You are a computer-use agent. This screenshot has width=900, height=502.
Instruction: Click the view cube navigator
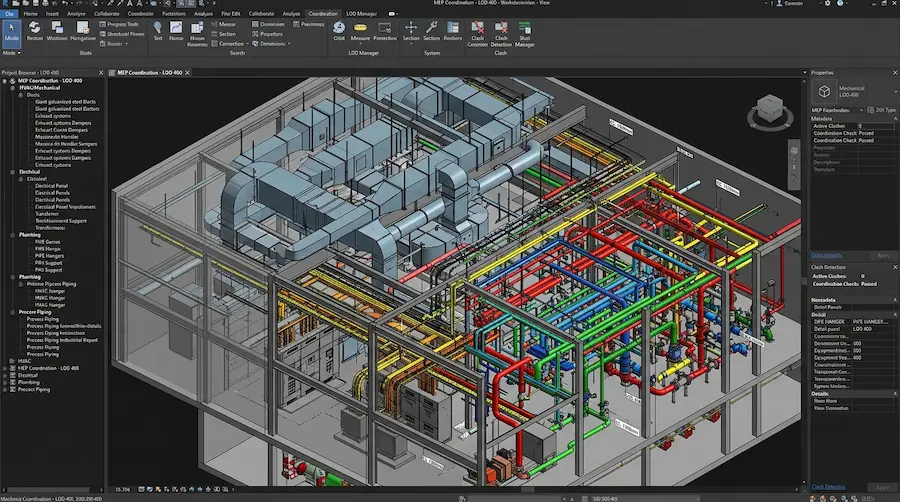770,111
